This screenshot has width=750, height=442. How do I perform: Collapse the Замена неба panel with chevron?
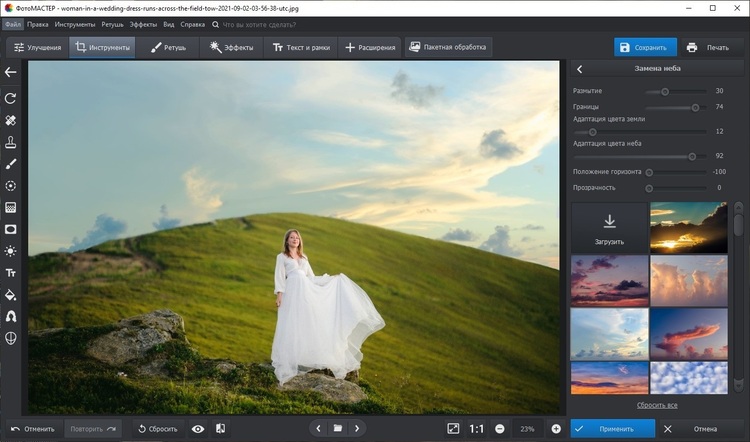coord(581,69)
